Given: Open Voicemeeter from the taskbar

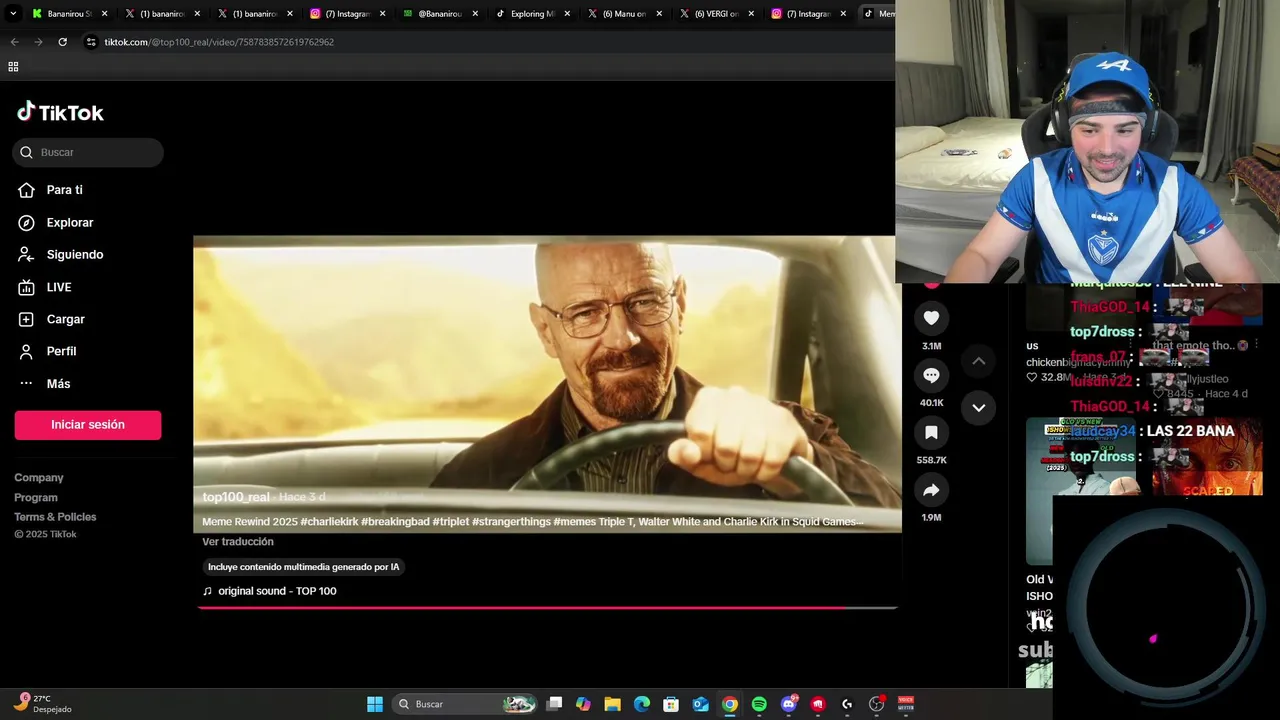Looking at the screenshot, I should click(906, 704).
